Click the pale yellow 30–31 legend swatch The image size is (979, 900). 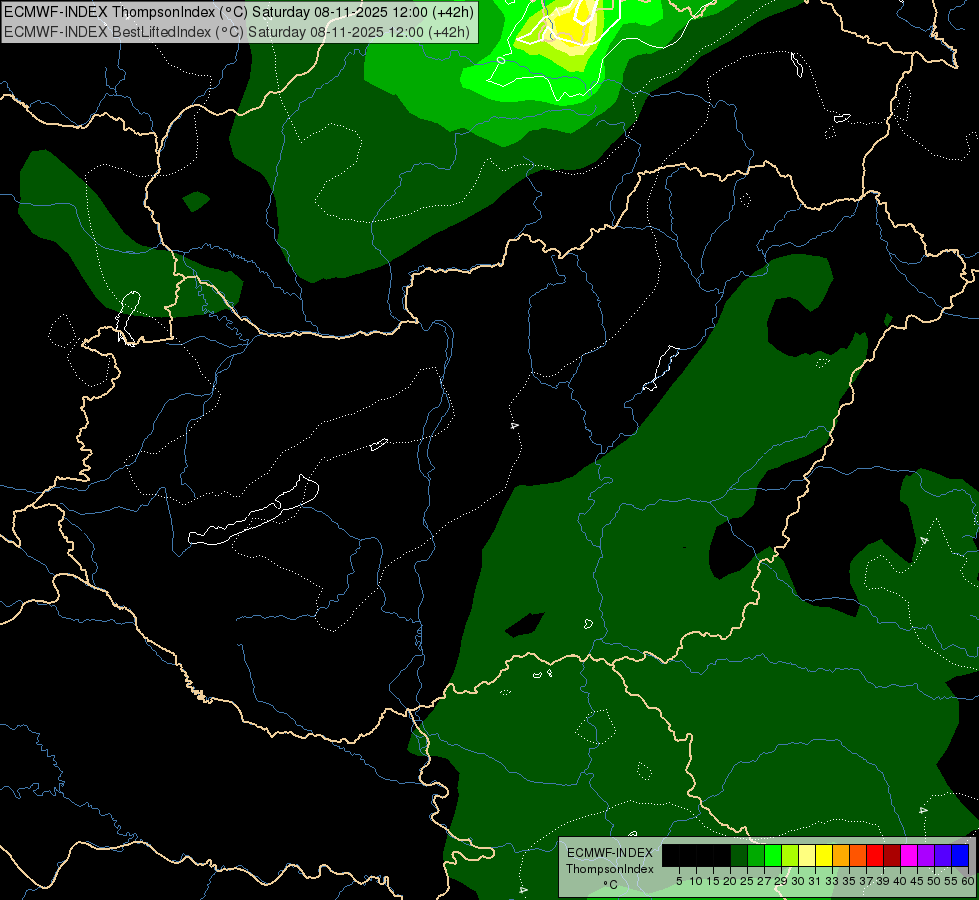tap(807, 855)
